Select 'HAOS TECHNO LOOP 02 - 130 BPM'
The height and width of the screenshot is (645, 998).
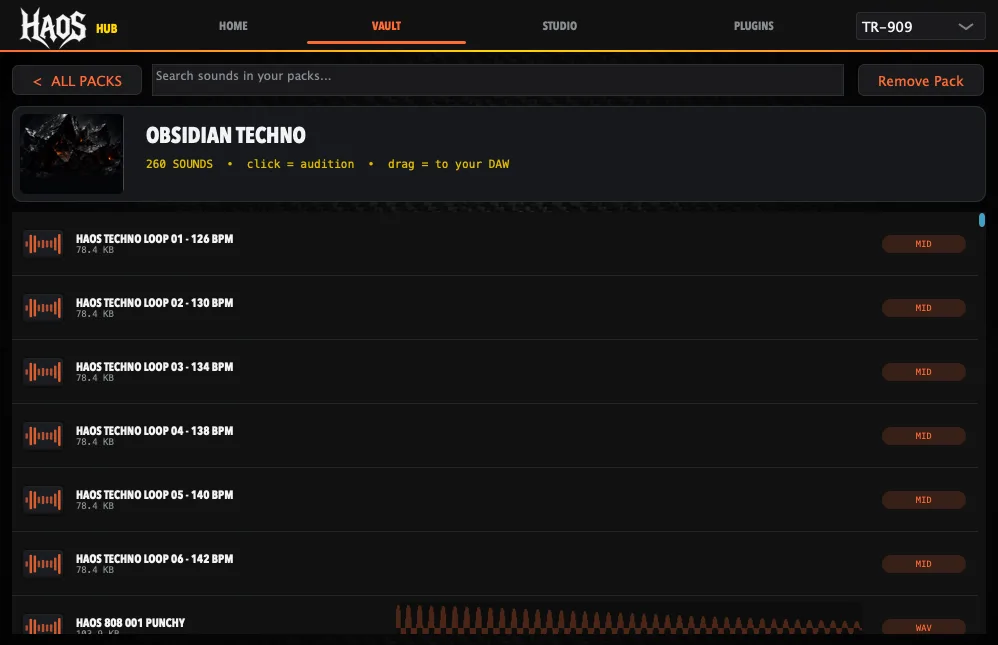[155, 302]
